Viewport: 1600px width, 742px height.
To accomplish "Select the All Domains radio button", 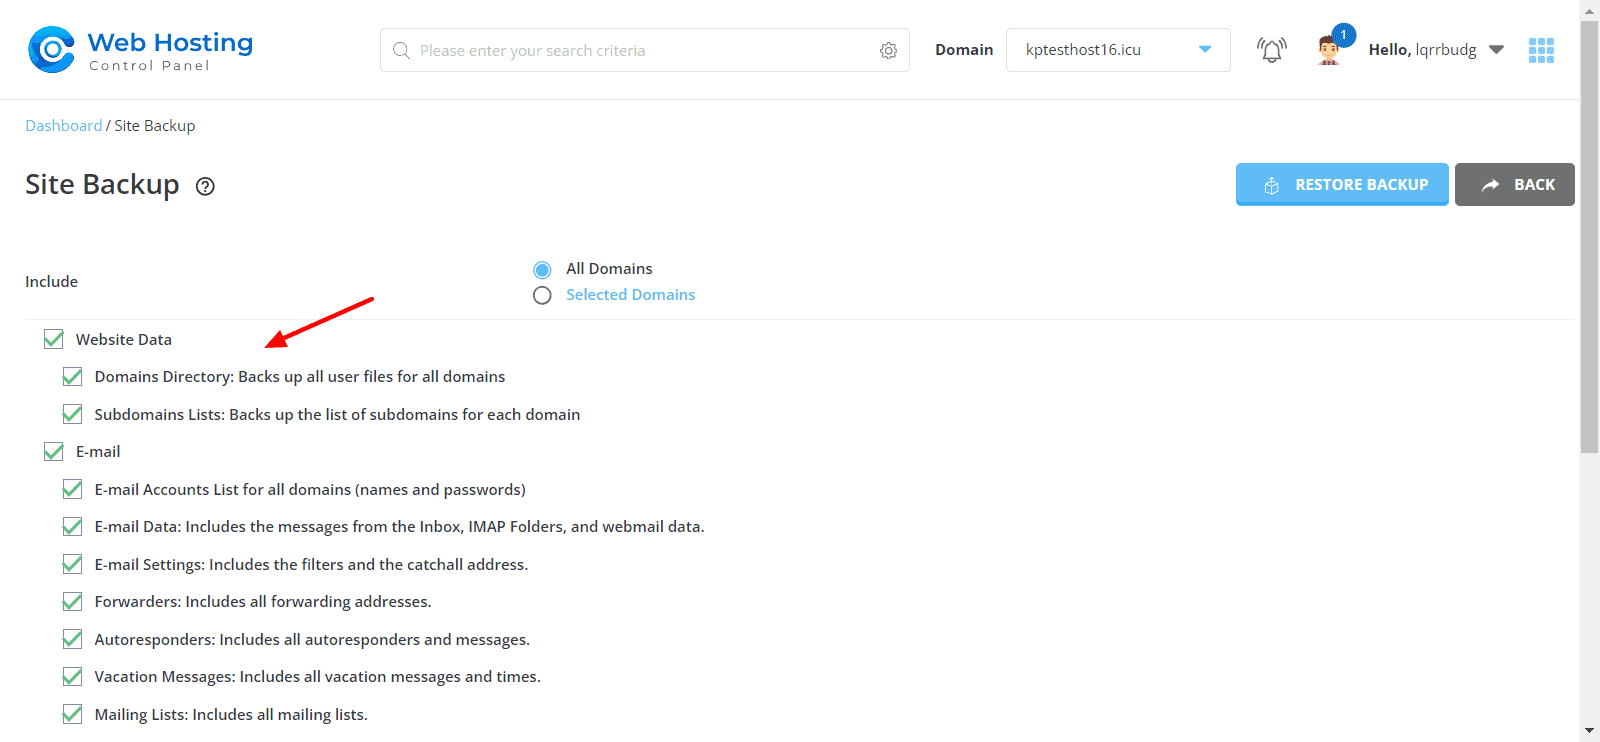I will (542, 270).
